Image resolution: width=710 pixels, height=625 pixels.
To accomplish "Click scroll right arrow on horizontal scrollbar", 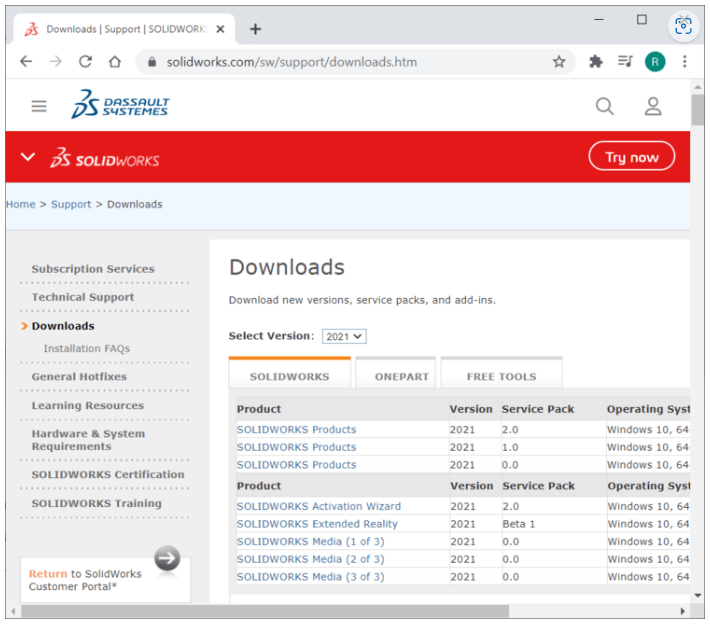I will click(682, 611).
